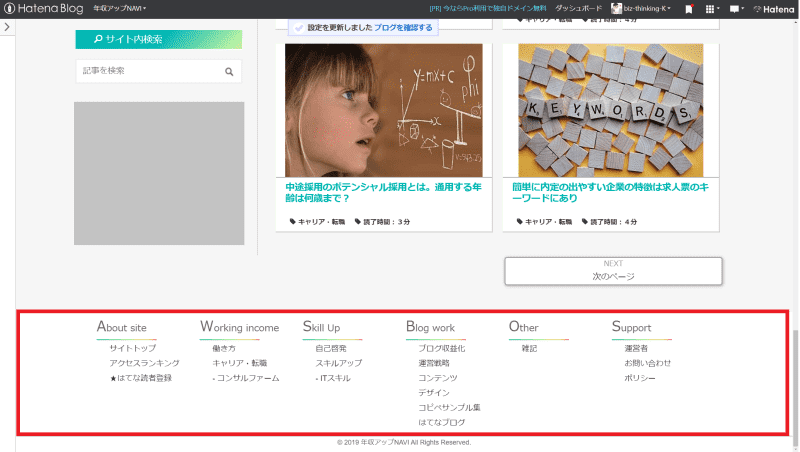Screen dimensions: 800x452
Task: Open スキルアップ footer link
Action: 339,363
